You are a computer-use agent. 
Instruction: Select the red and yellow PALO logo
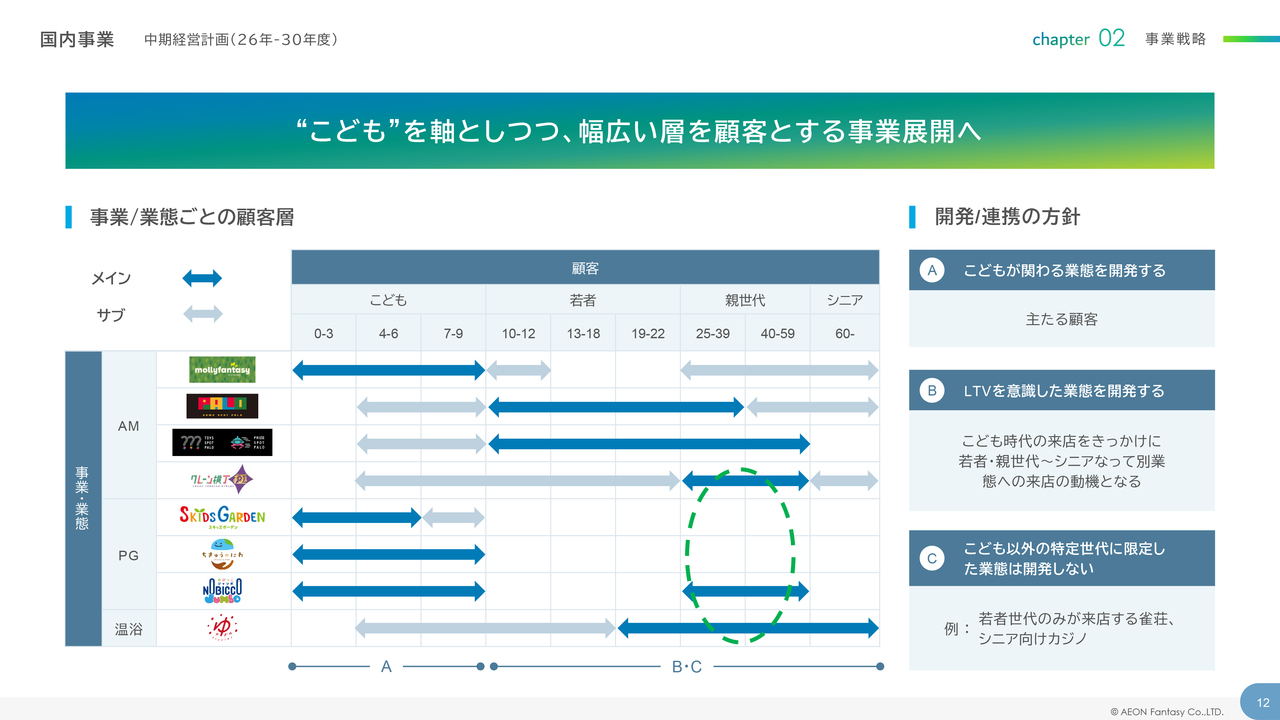(x=222, y=406)
